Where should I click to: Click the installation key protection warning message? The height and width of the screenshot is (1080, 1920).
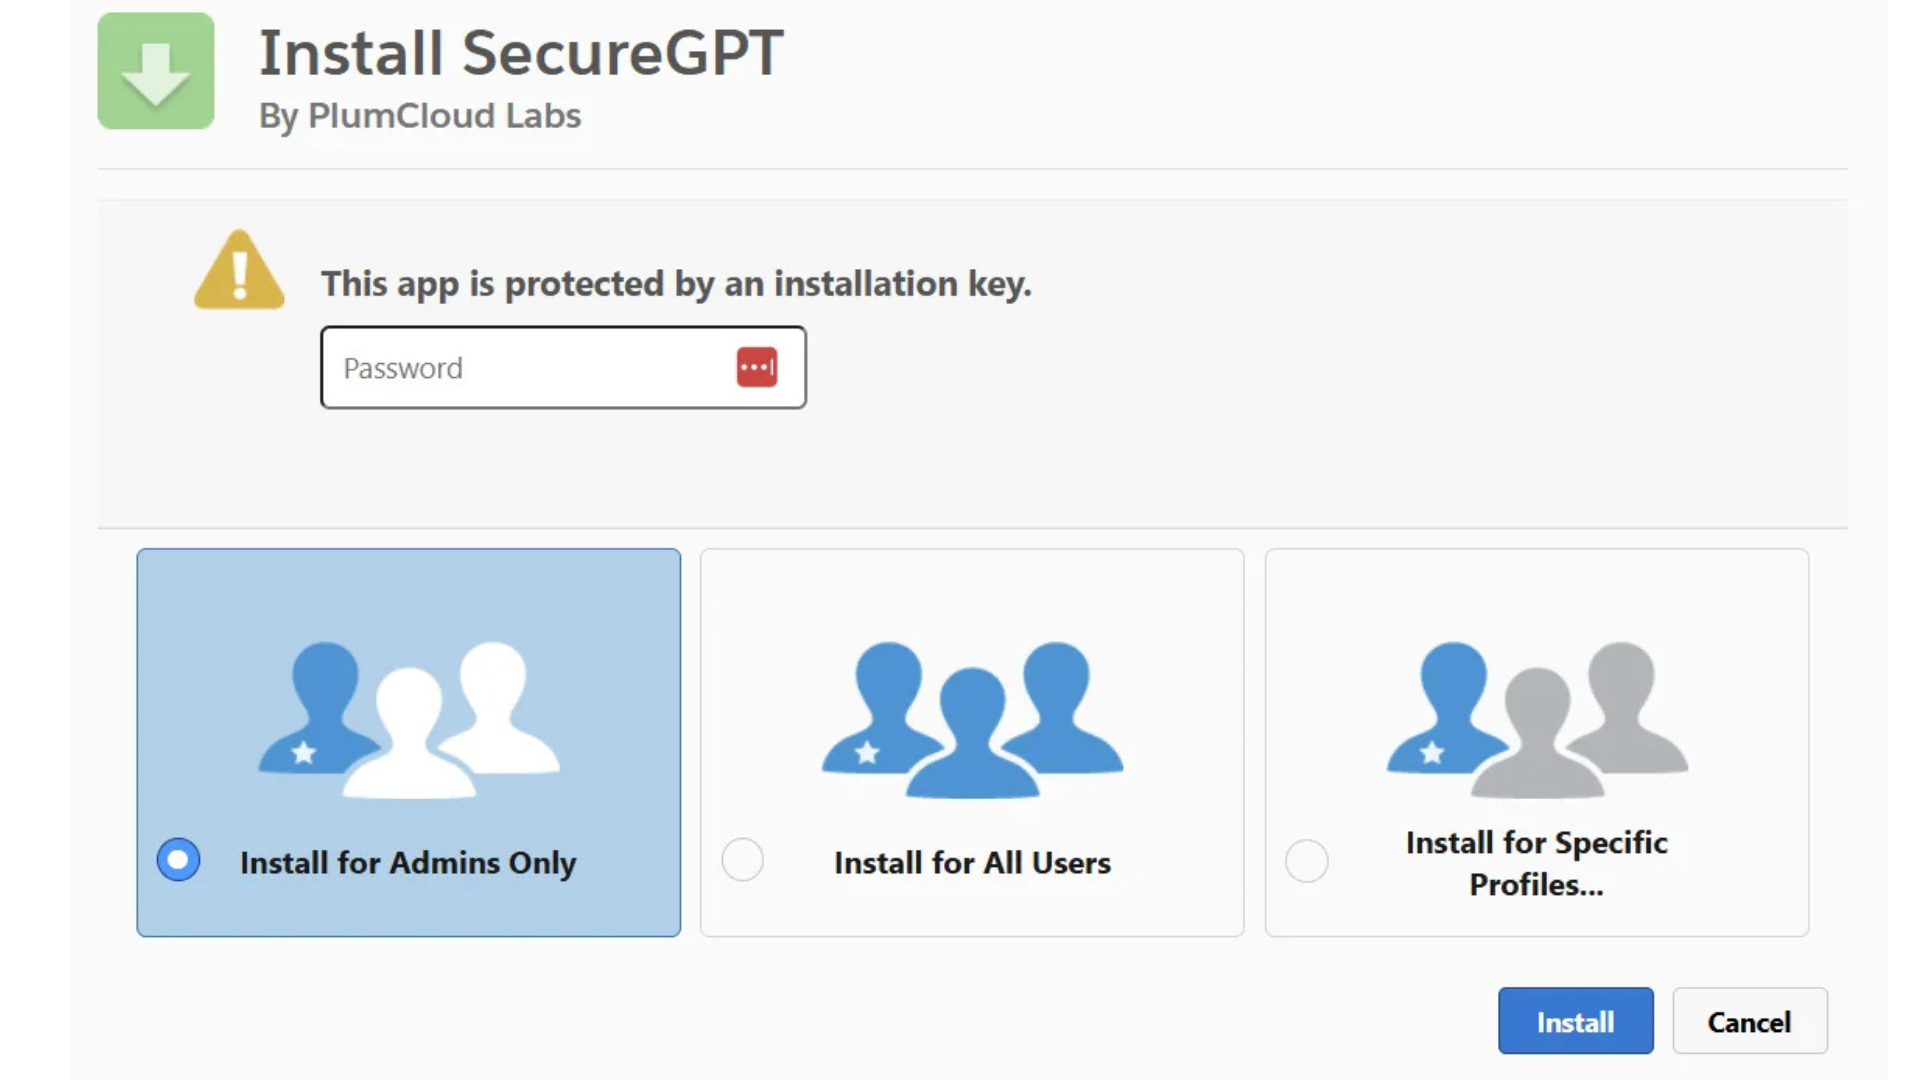(676, 284)
